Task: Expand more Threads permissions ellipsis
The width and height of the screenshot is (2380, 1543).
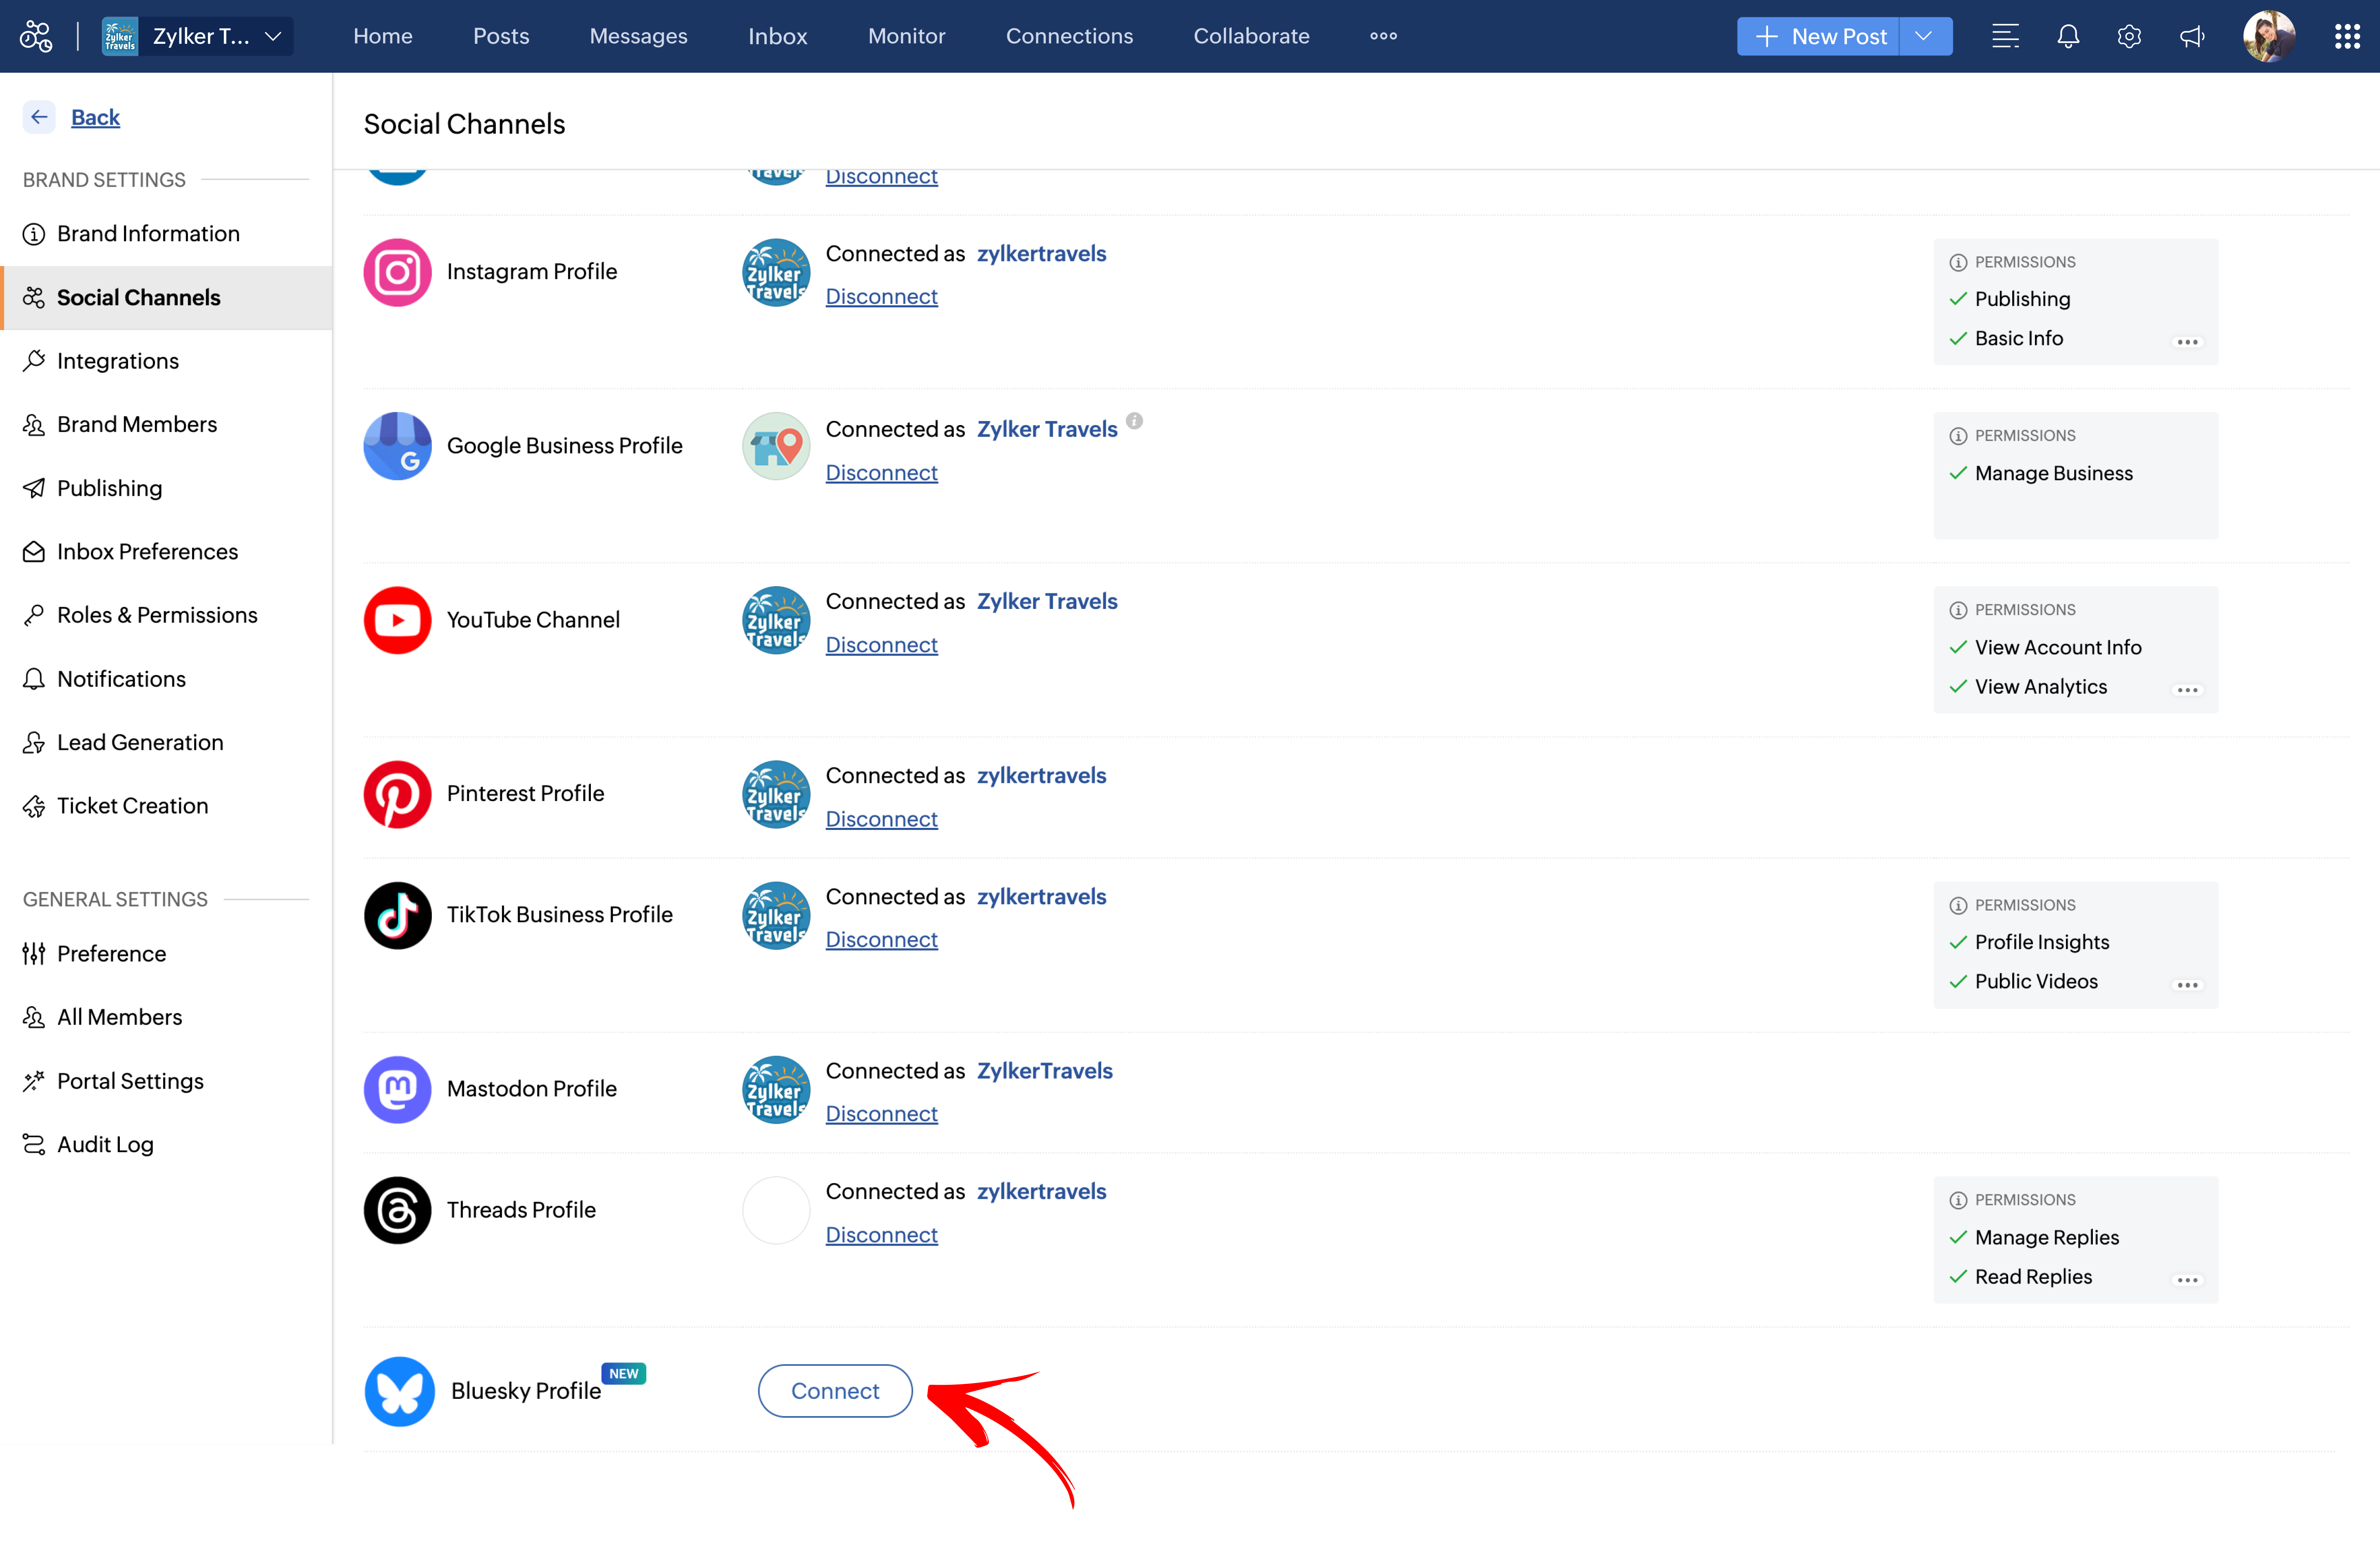Action: [2187, 1280]
